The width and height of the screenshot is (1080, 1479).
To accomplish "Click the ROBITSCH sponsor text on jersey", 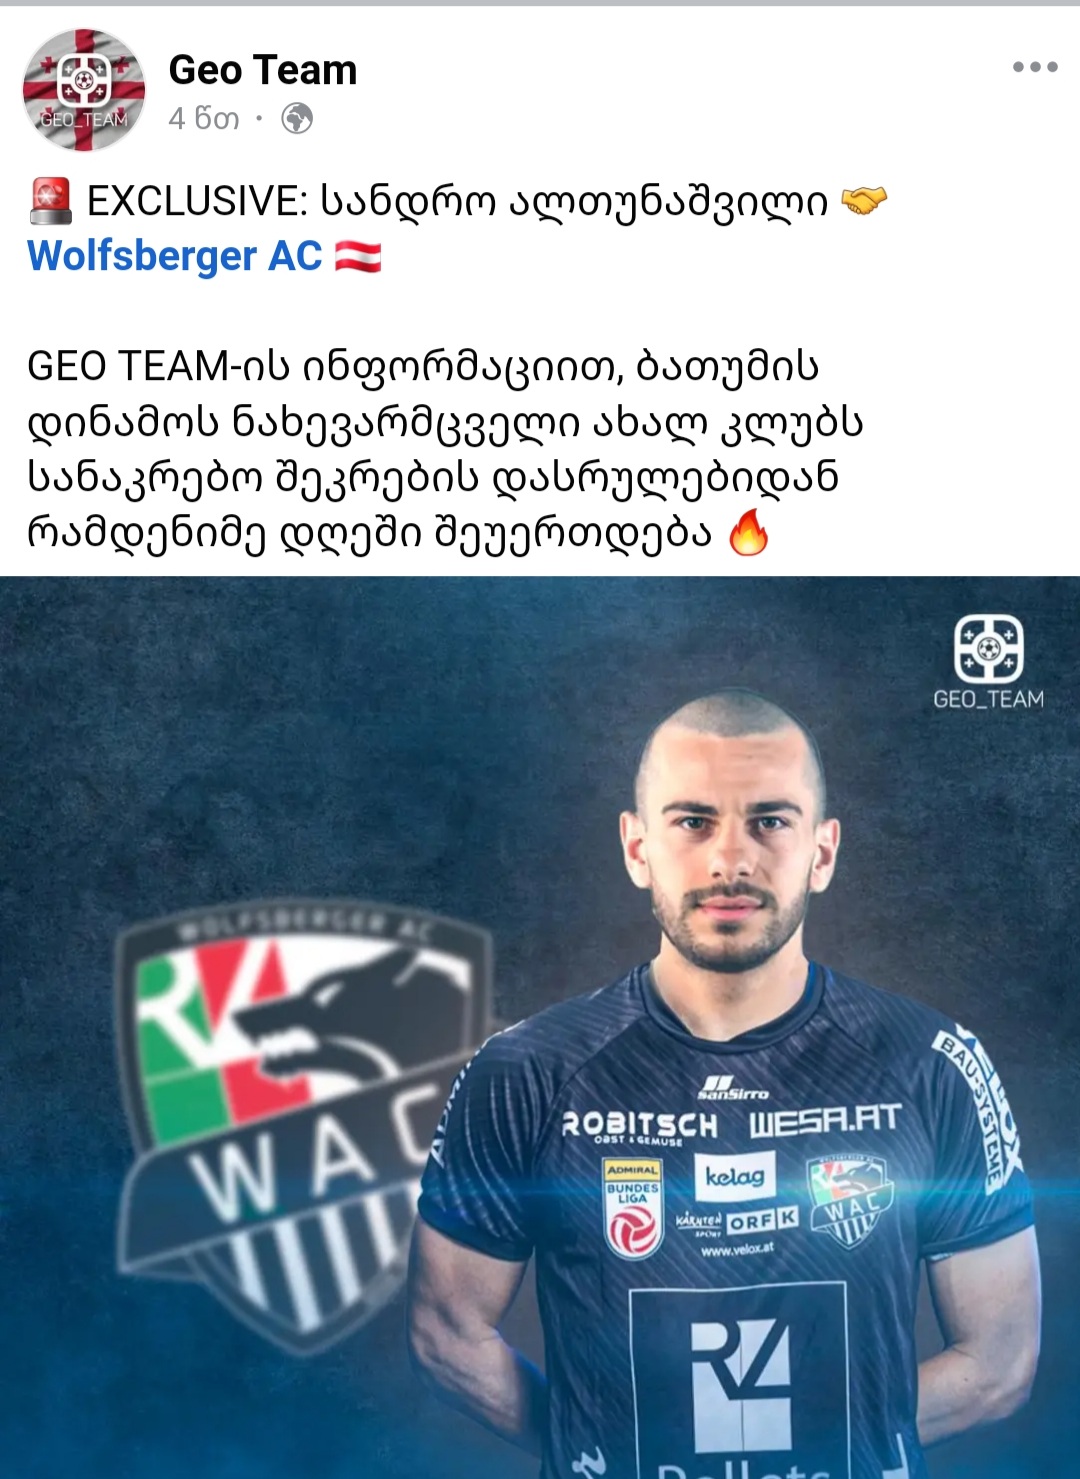I will tap(640, 1124).
